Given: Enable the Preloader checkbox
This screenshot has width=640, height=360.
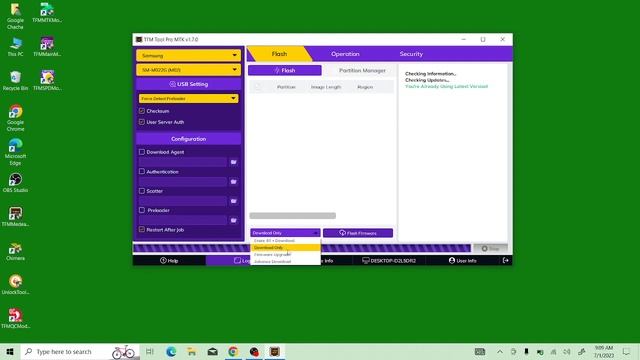Looking at the screenshot, I should click(142, 210).
